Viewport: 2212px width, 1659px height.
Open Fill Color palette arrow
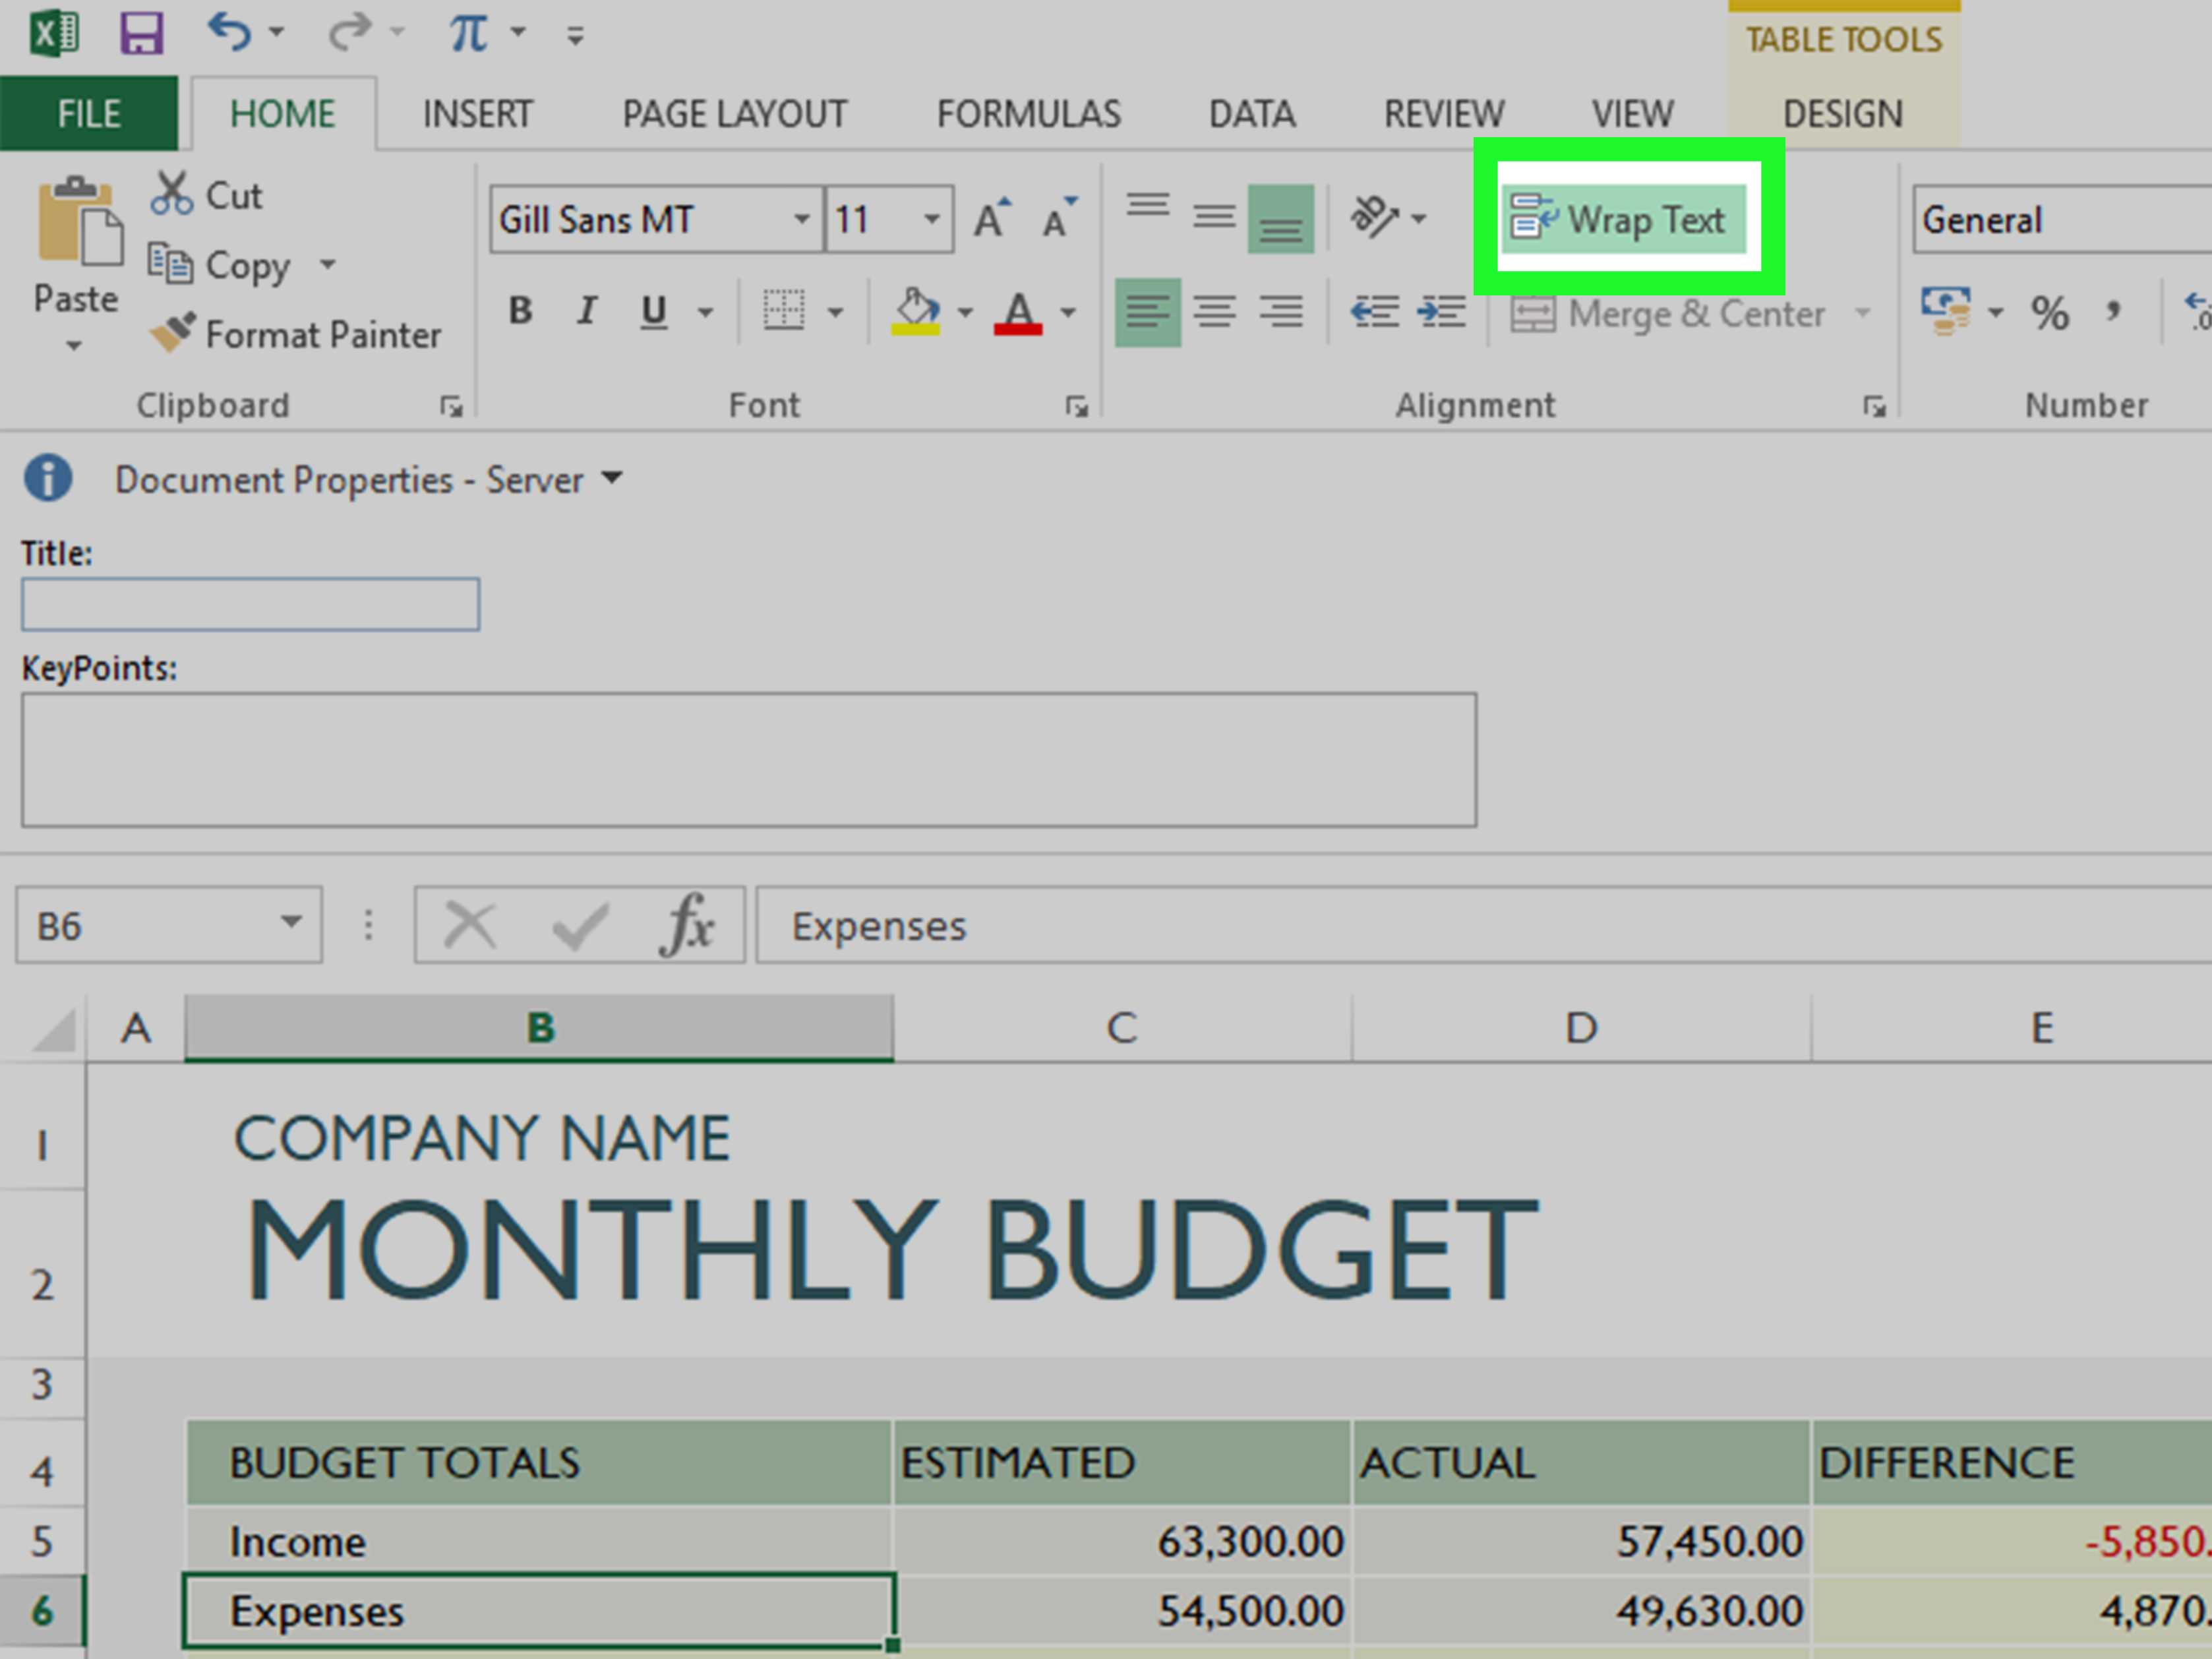click(965, 312)
